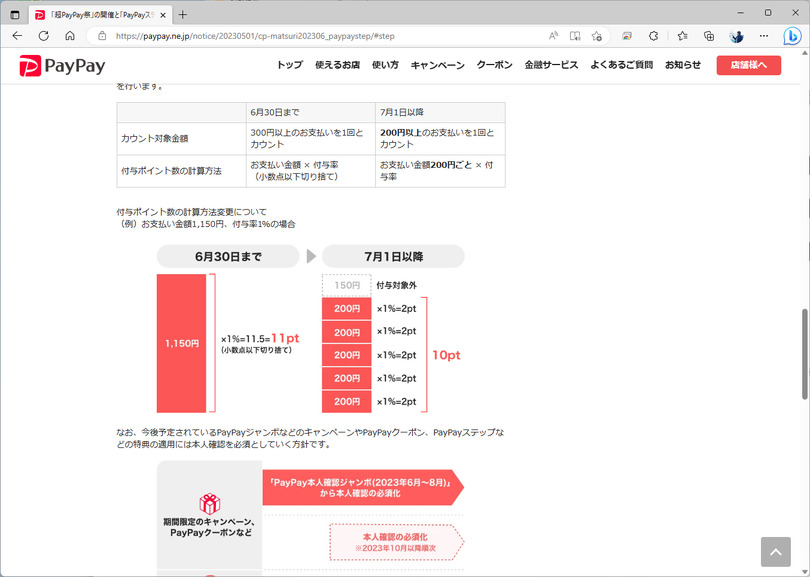
Task: Click the 300円以上のお支払いを1回とカウント cell
Action: pyautogui.click(x=310, y=138)
